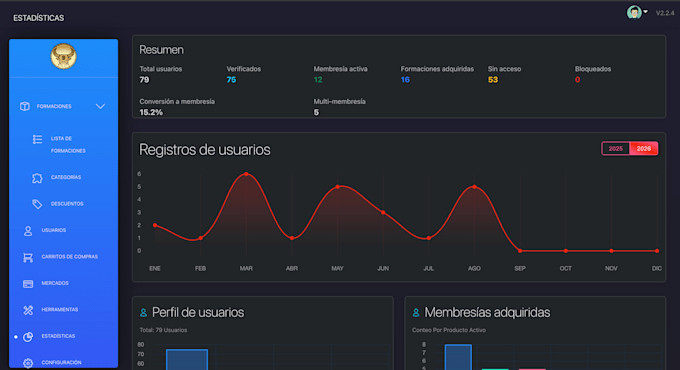Click the AGO data point on chart
This screenshot has height=370, width=680.
pos(474,187)
